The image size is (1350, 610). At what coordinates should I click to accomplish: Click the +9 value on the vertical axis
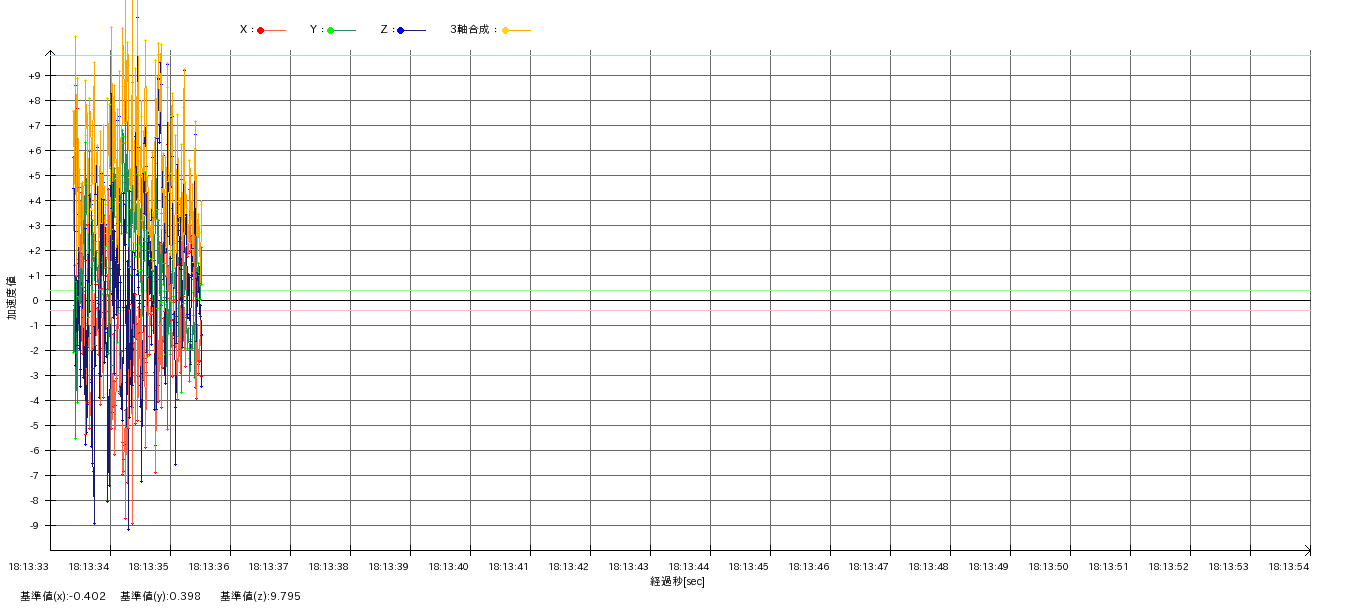click(x=34, y=76)
